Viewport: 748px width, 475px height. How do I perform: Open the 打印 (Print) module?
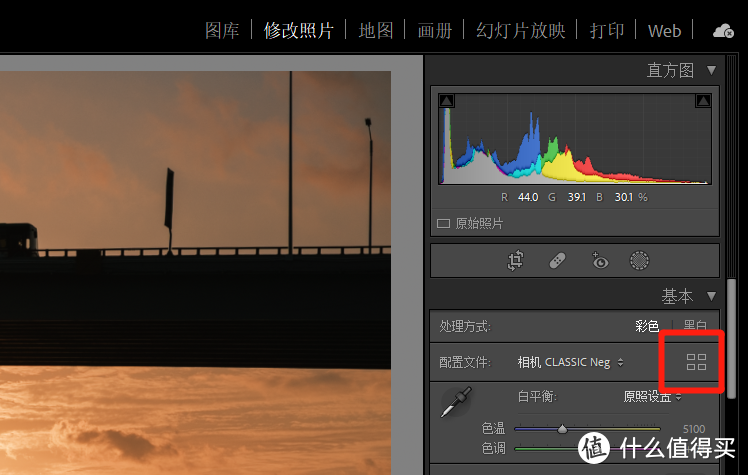pyautogui.click(x=607, y=31)
